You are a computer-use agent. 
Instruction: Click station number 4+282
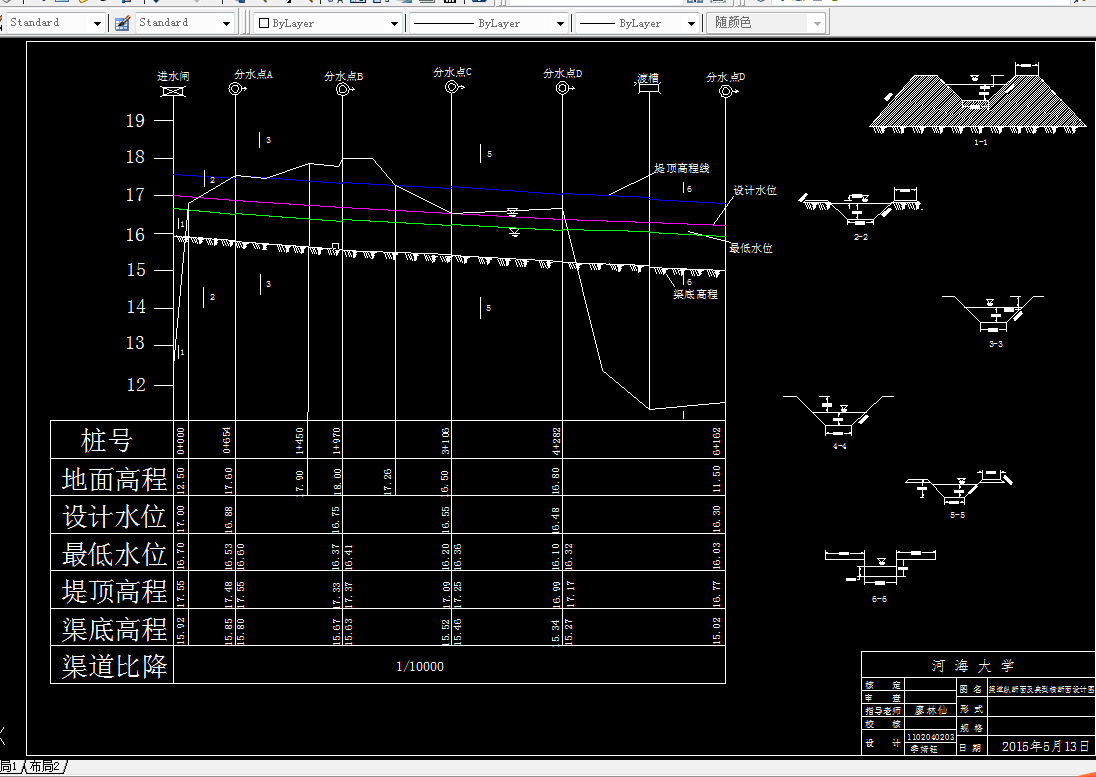pos(556,441)
